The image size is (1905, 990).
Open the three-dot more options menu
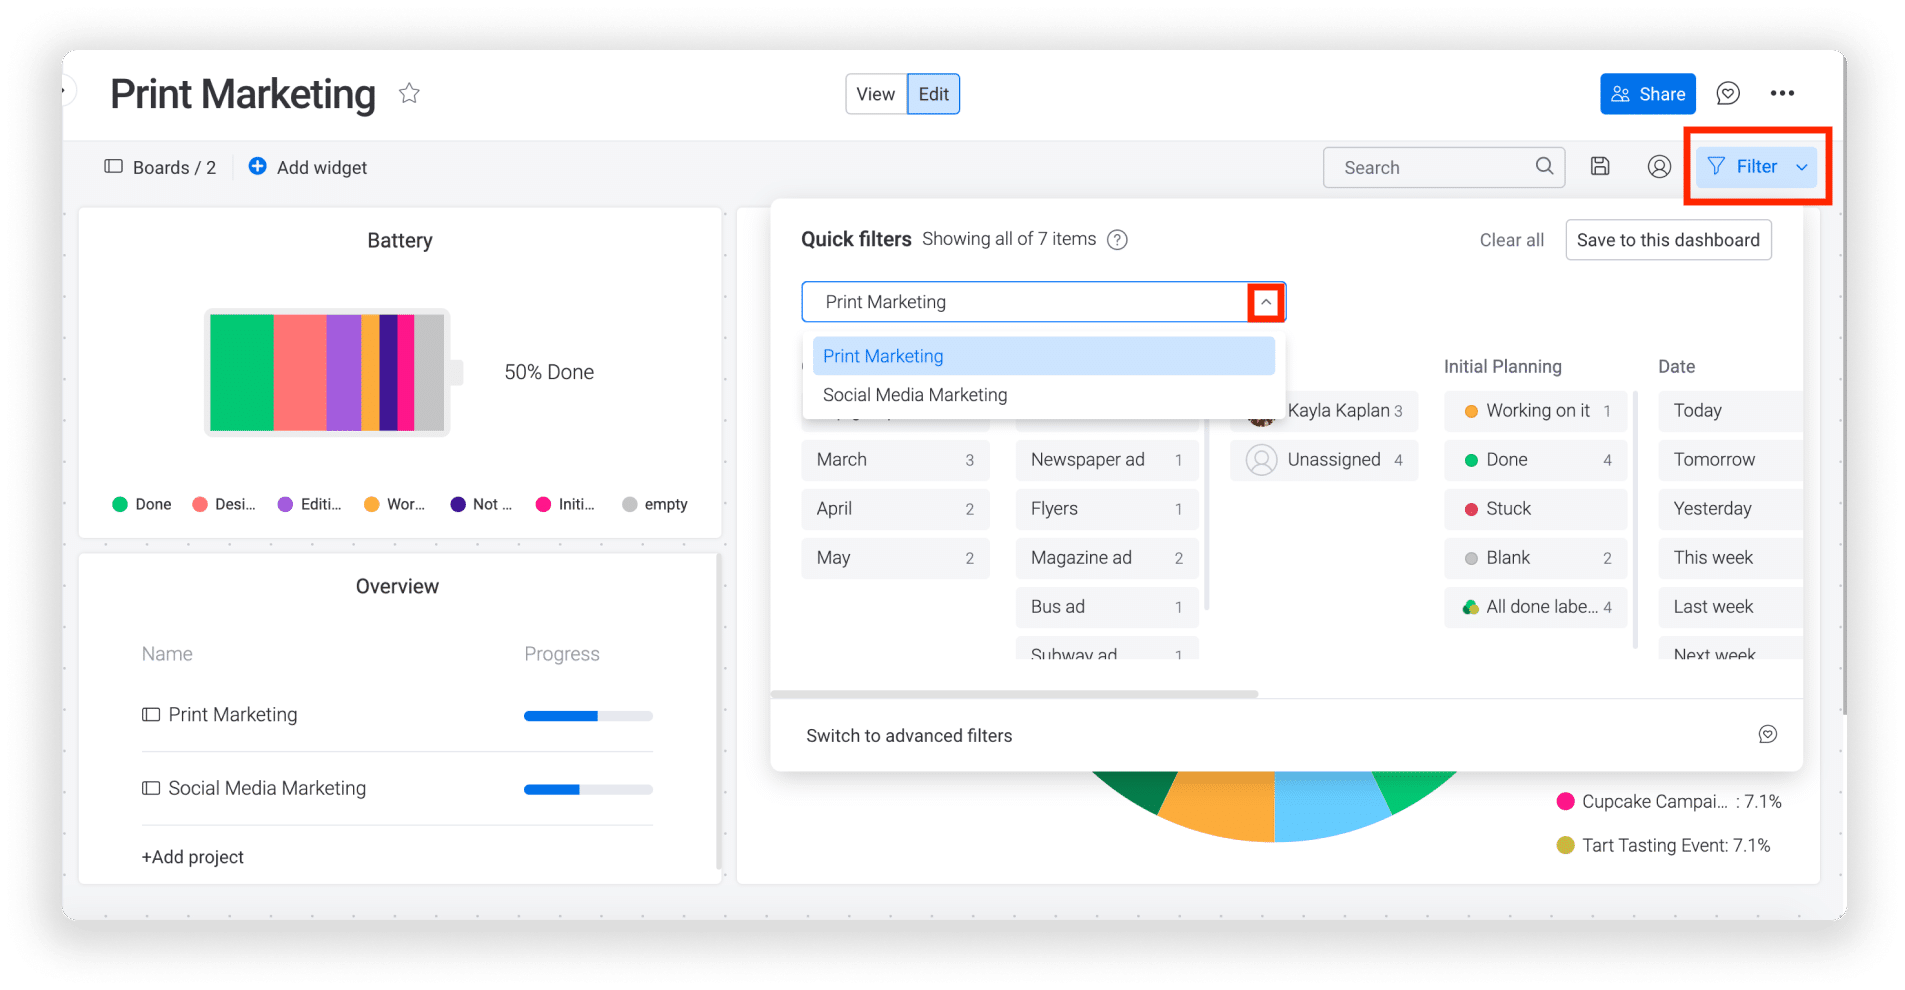point(1782,93)
